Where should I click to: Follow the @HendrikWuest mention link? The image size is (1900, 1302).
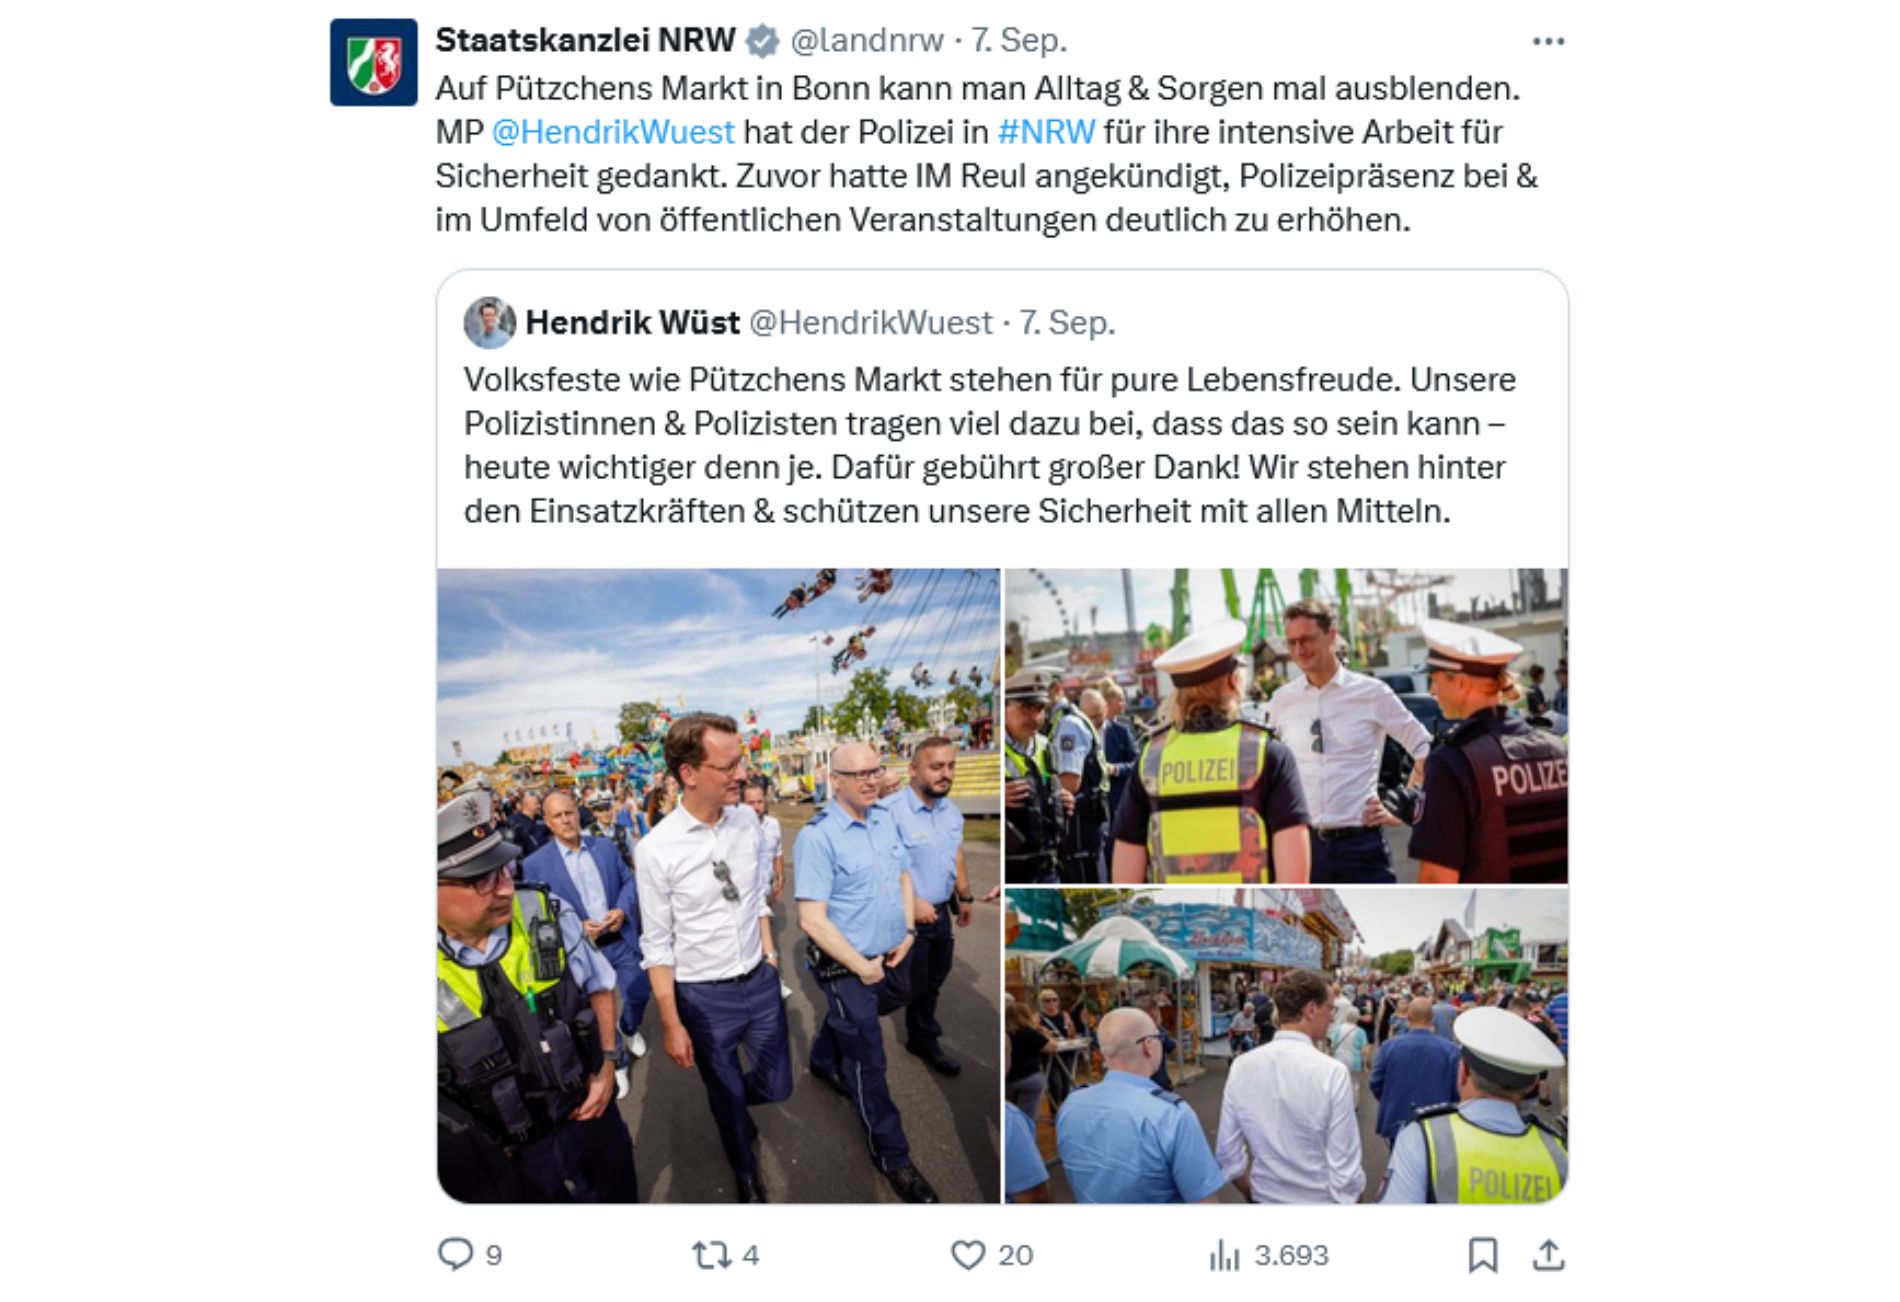pyautogui.click(x=613, y=132)
